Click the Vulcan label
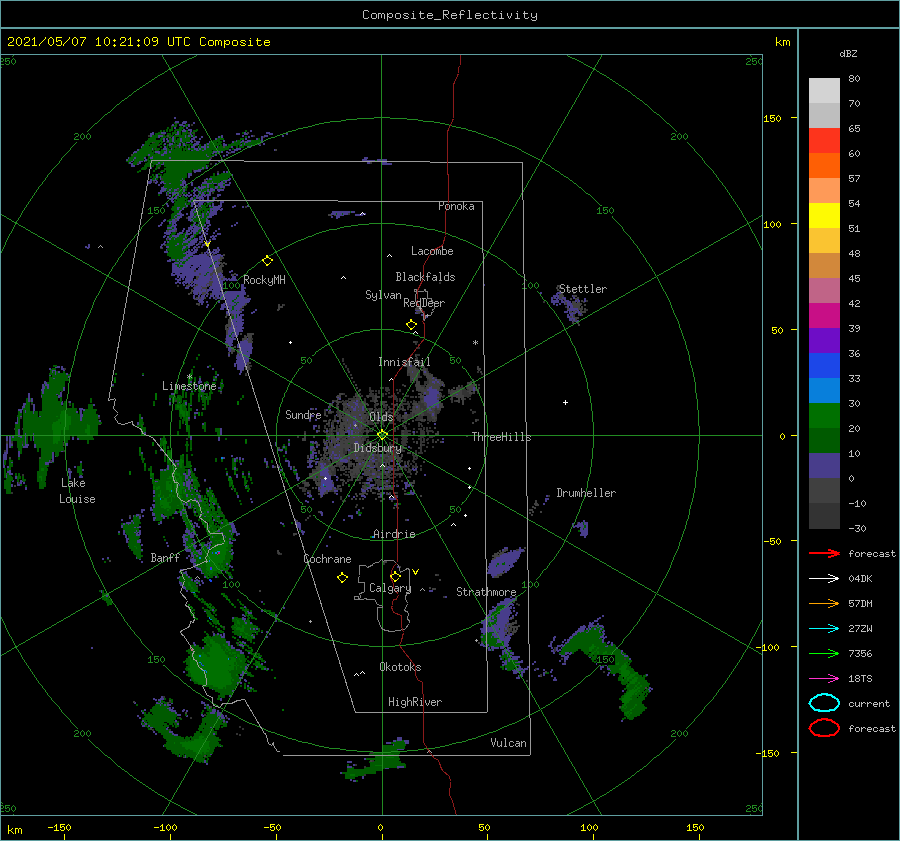Viewport: 900px width, 841px height. click(x=509, y=743)
